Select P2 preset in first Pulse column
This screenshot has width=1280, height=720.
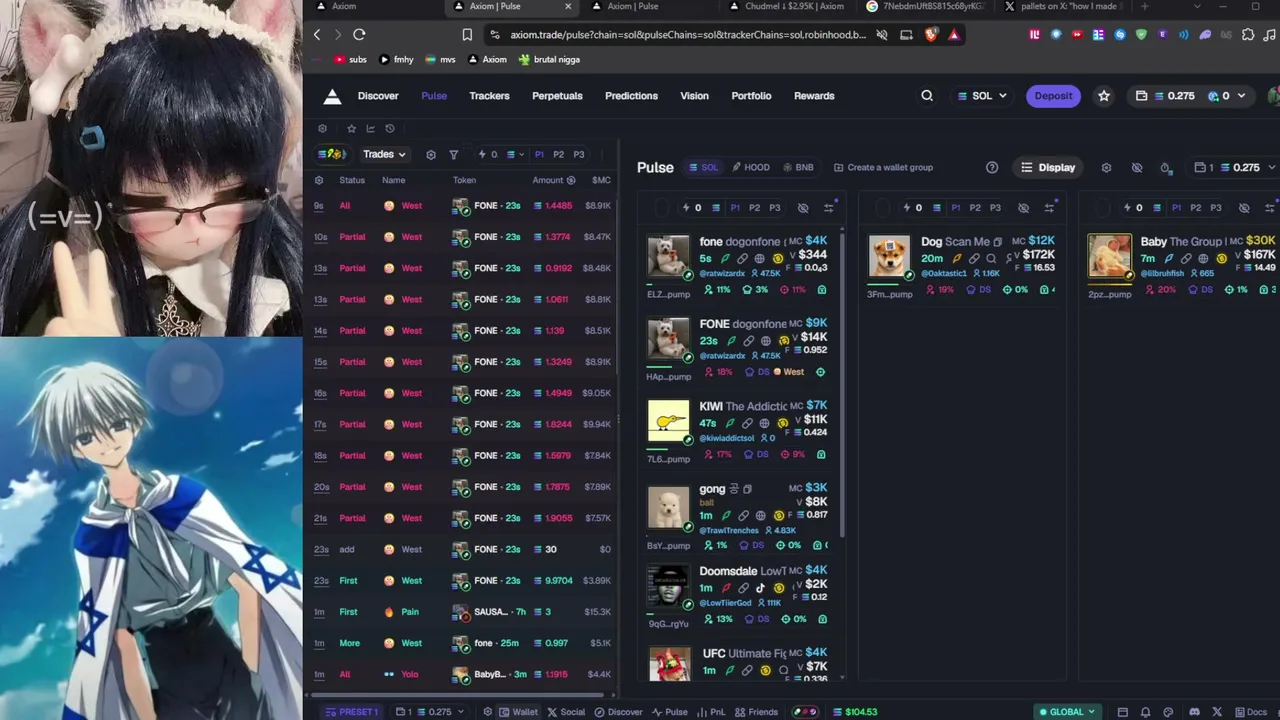(x=755, y=208)
